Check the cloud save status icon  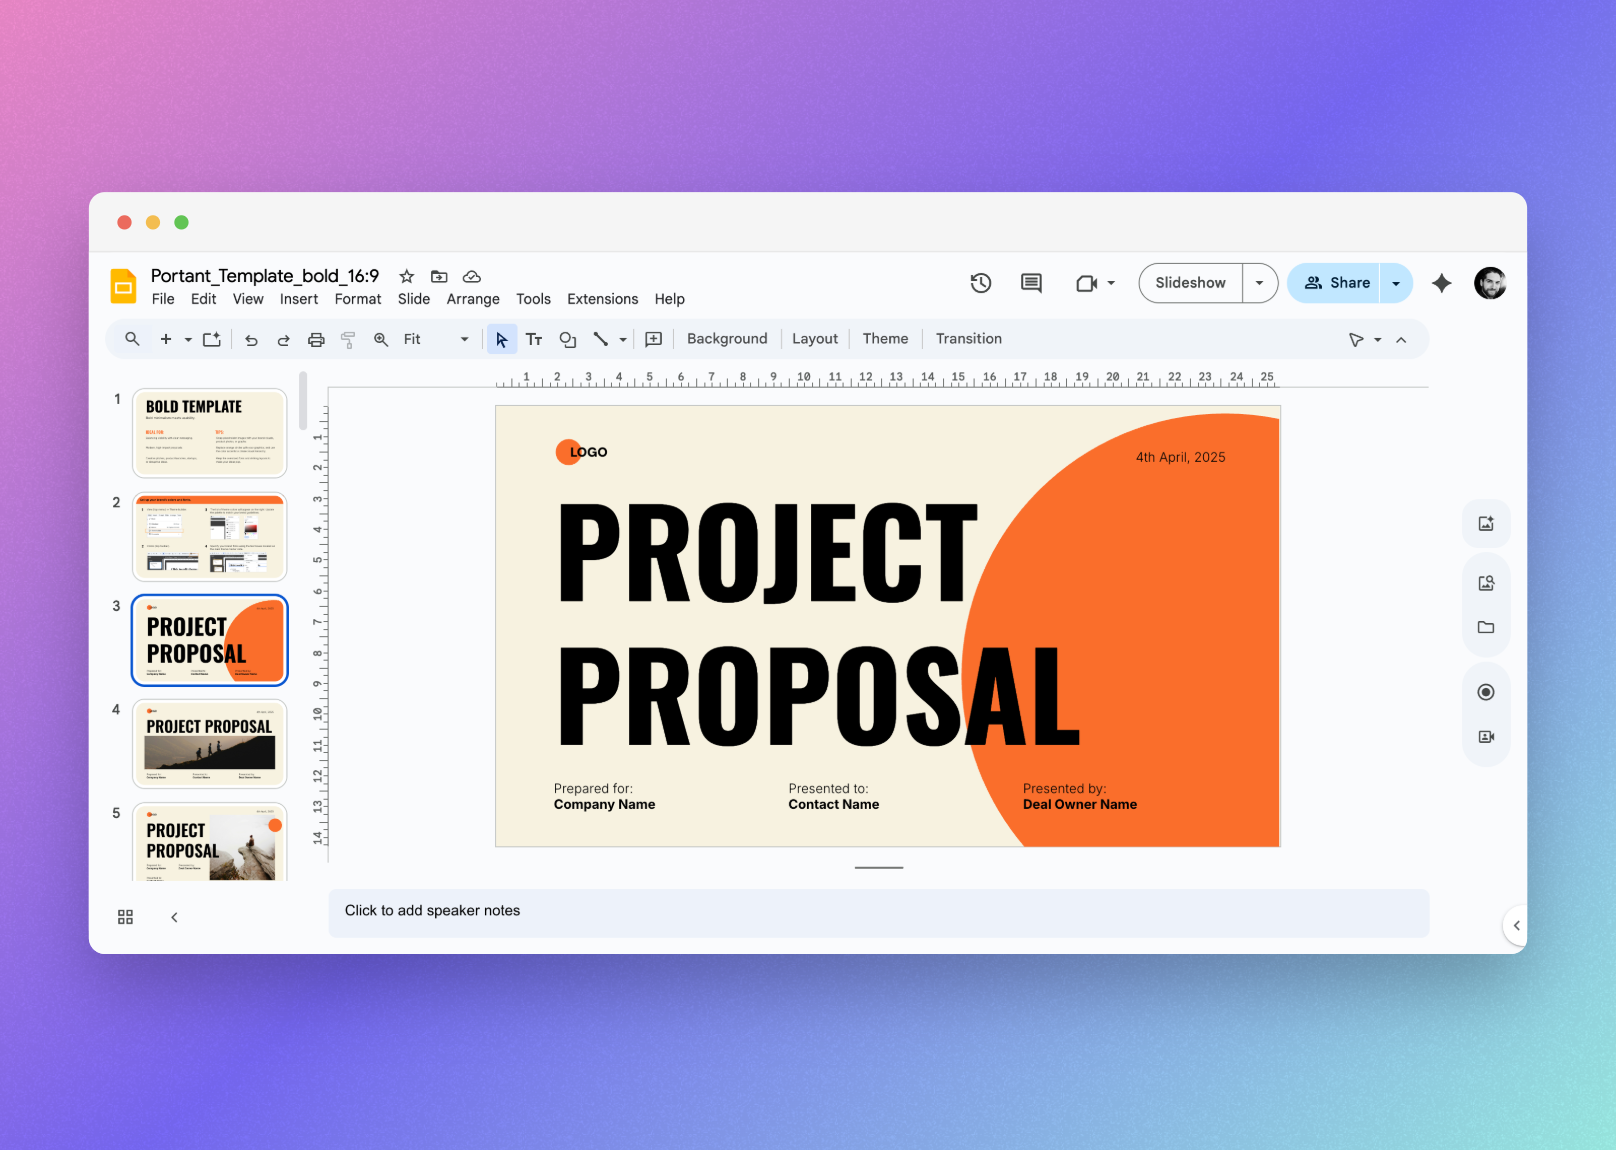(472, 276)
